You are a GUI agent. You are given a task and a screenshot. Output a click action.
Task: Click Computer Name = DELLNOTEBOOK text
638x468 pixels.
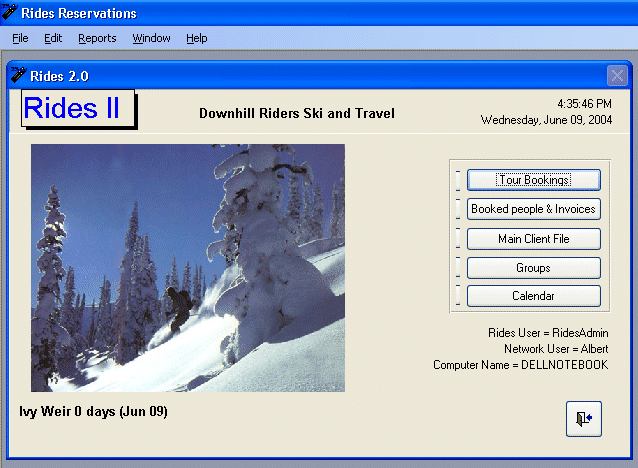[521, 365]
